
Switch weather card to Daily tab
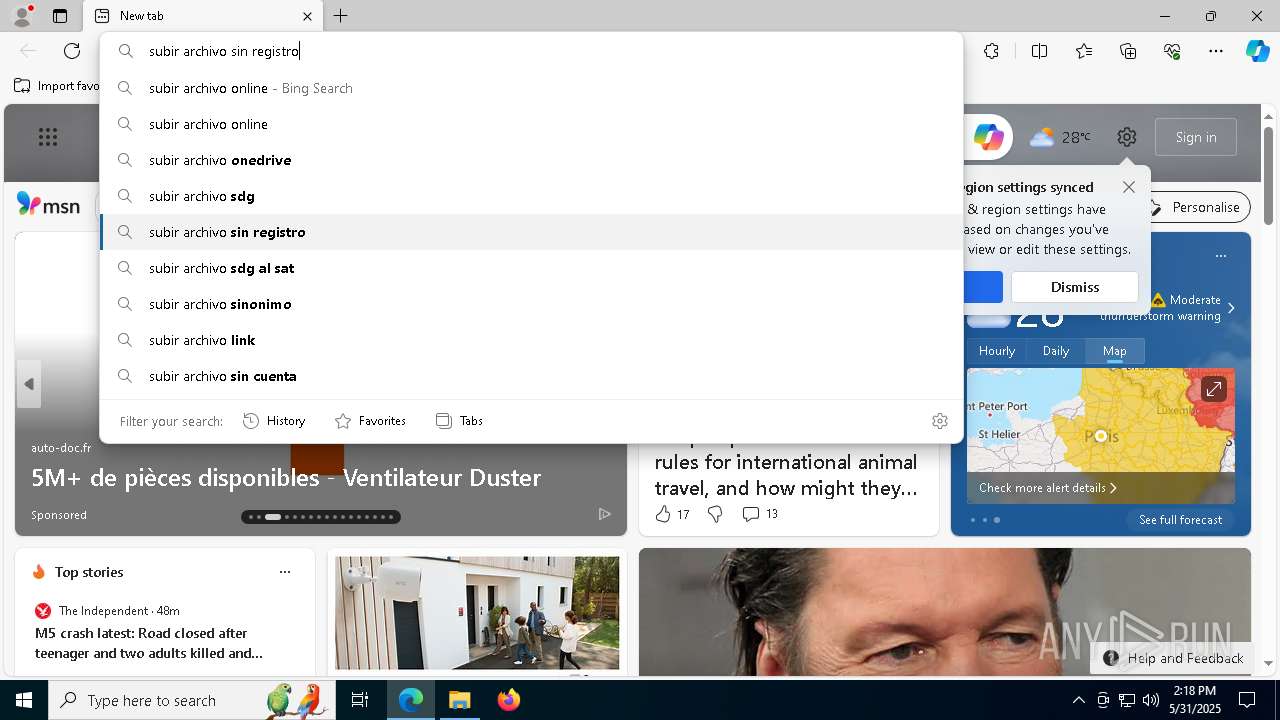pyautogui.click(x=1056, y=351)
